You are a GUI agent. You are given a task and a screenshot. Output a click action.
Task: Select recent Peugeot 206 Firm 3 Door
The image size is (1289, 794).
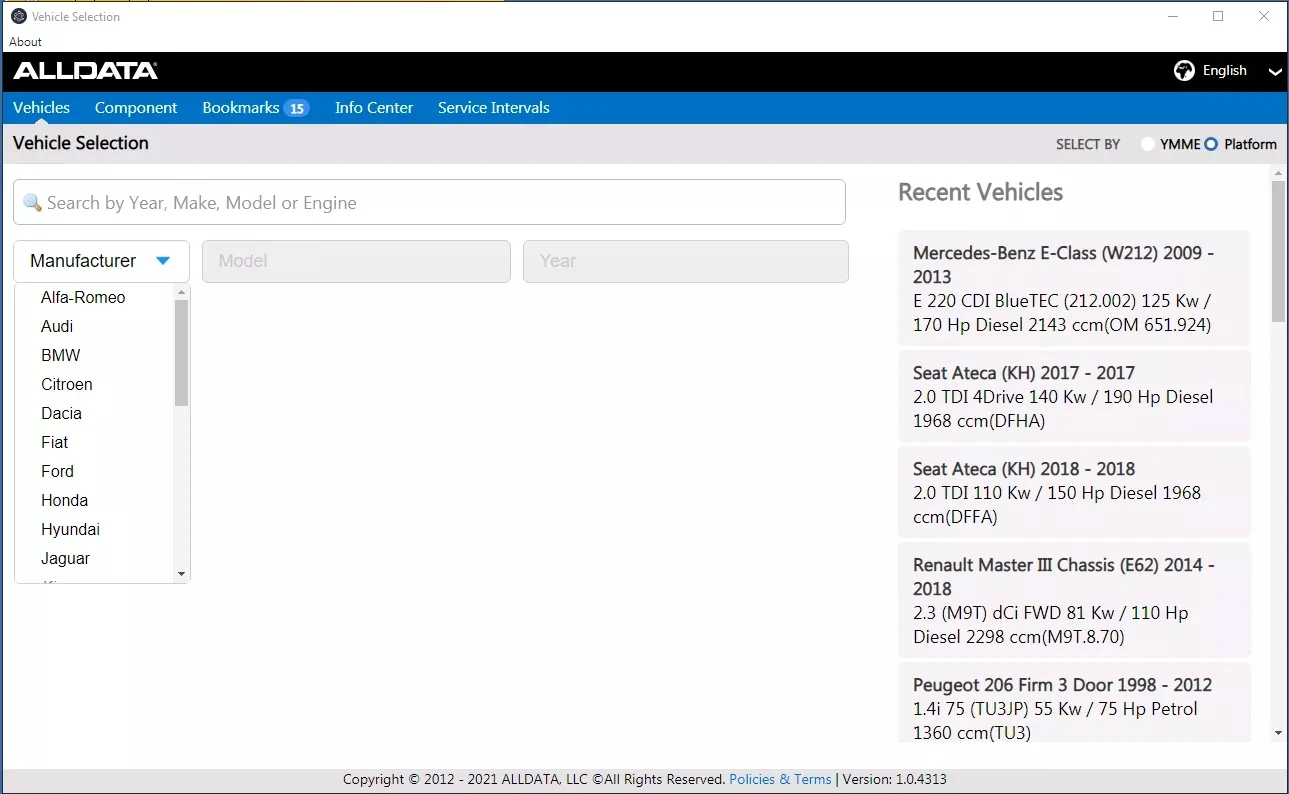coord(1074,703)
